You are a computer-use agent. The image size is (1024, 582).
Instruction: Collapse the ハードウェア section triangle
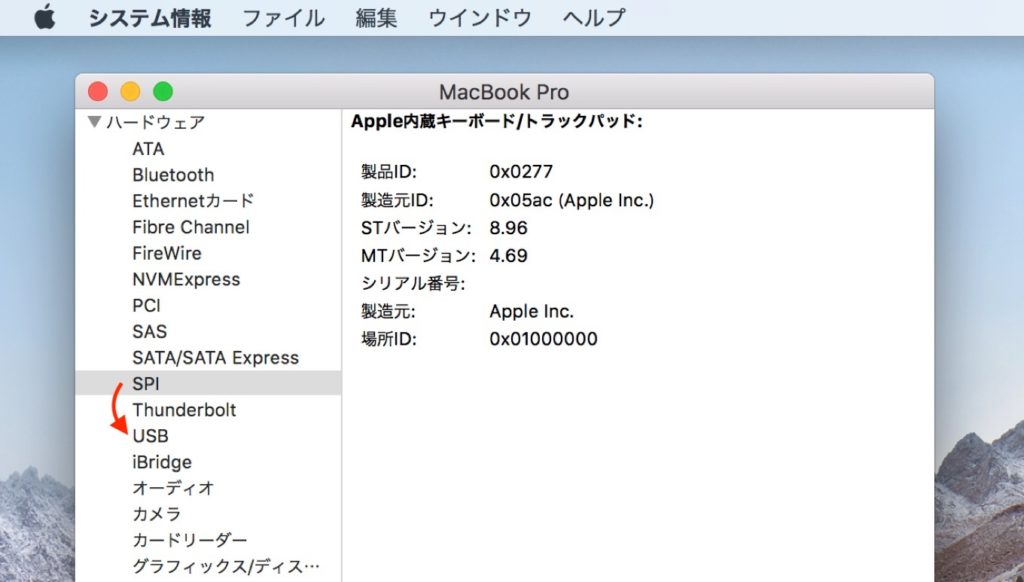[x=92, y=122]
